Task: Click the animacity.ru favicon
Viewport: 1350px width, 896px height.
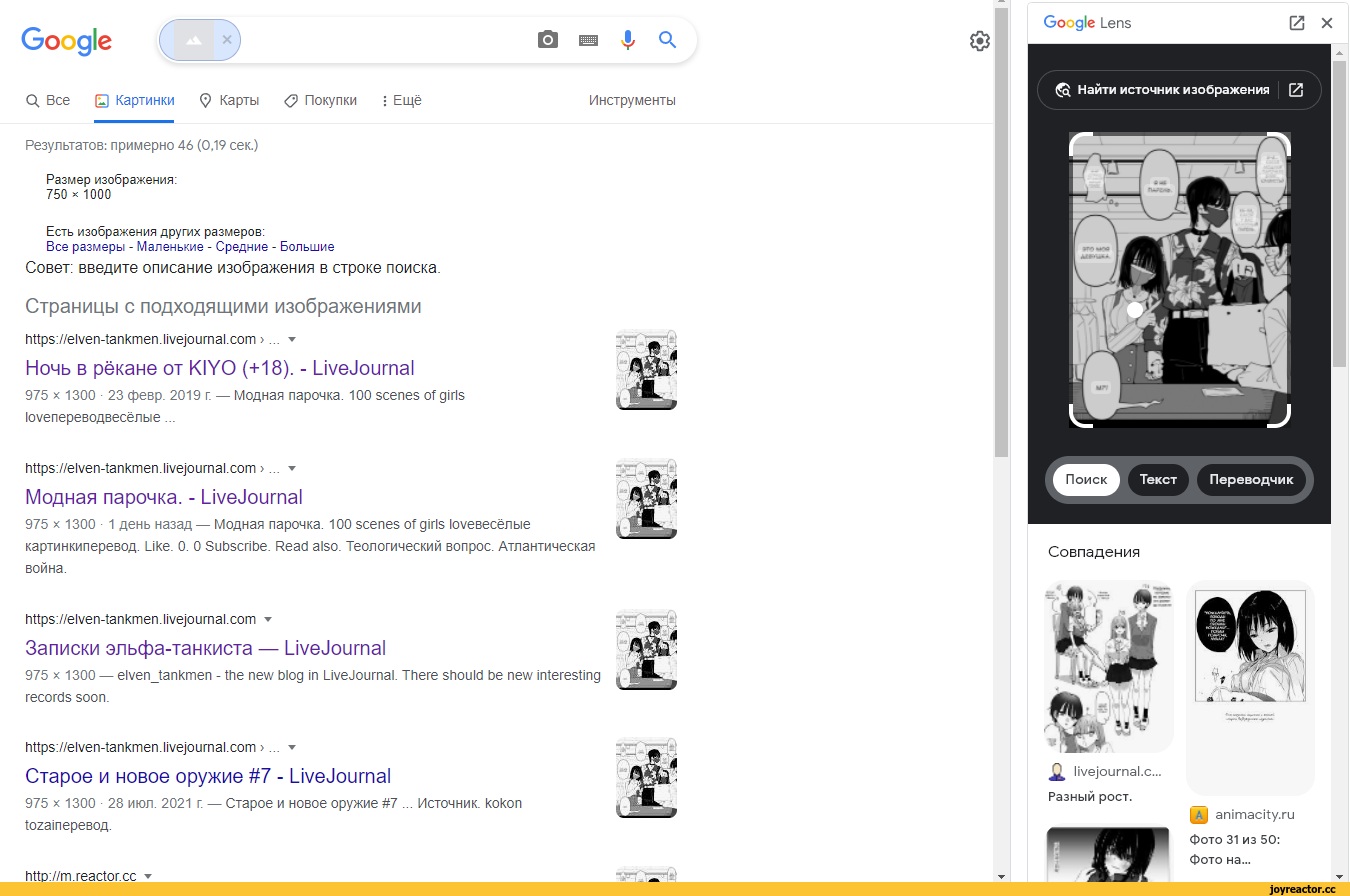Action: click(x=1198, y=815)
